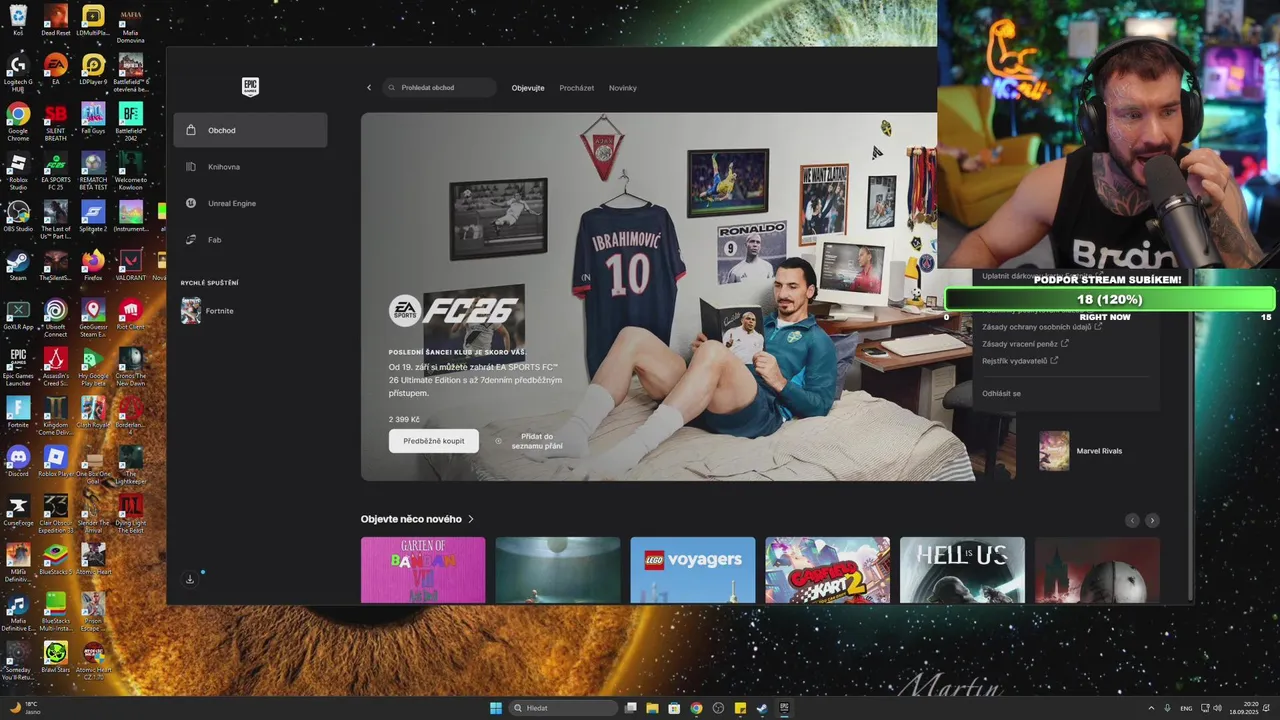Click the carousel next arrow

click(x=1152, y=520)
